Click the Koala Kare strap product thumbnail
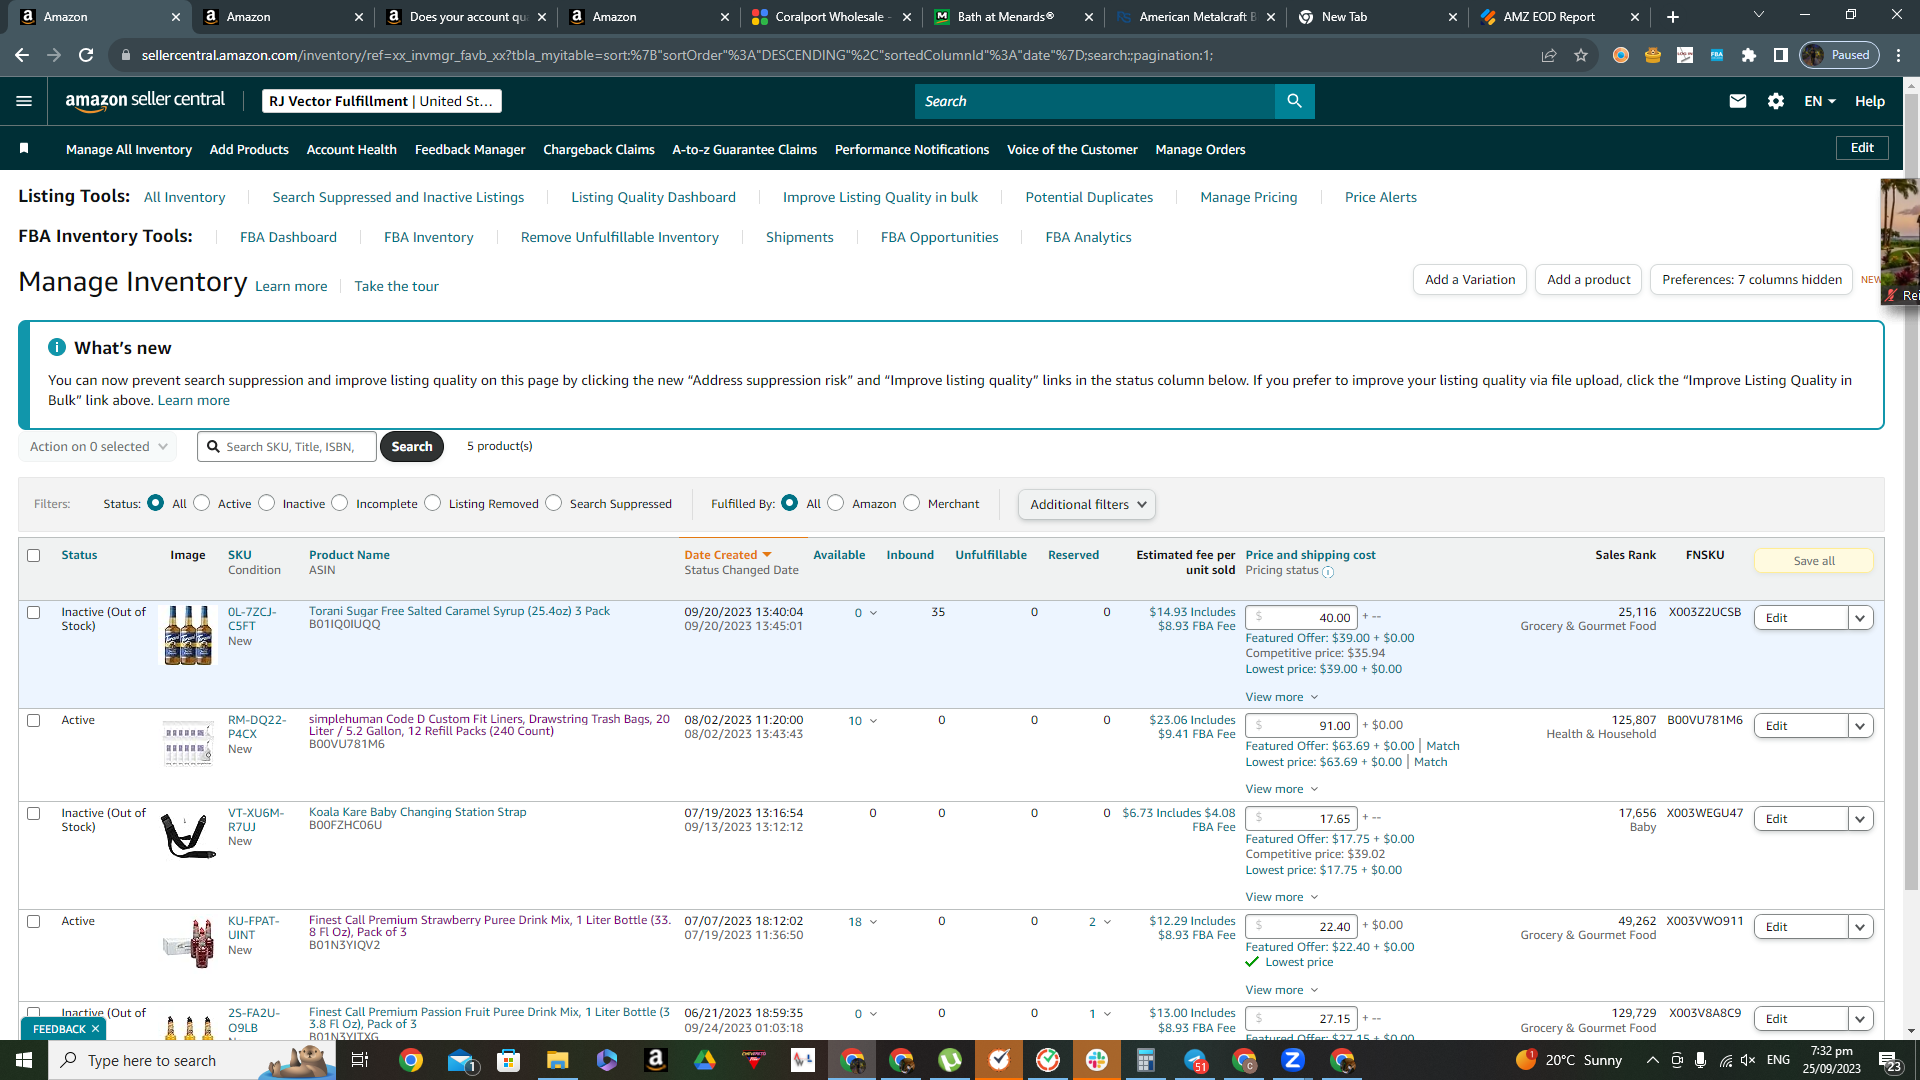 pyautogui.click(x=188, y=835)
